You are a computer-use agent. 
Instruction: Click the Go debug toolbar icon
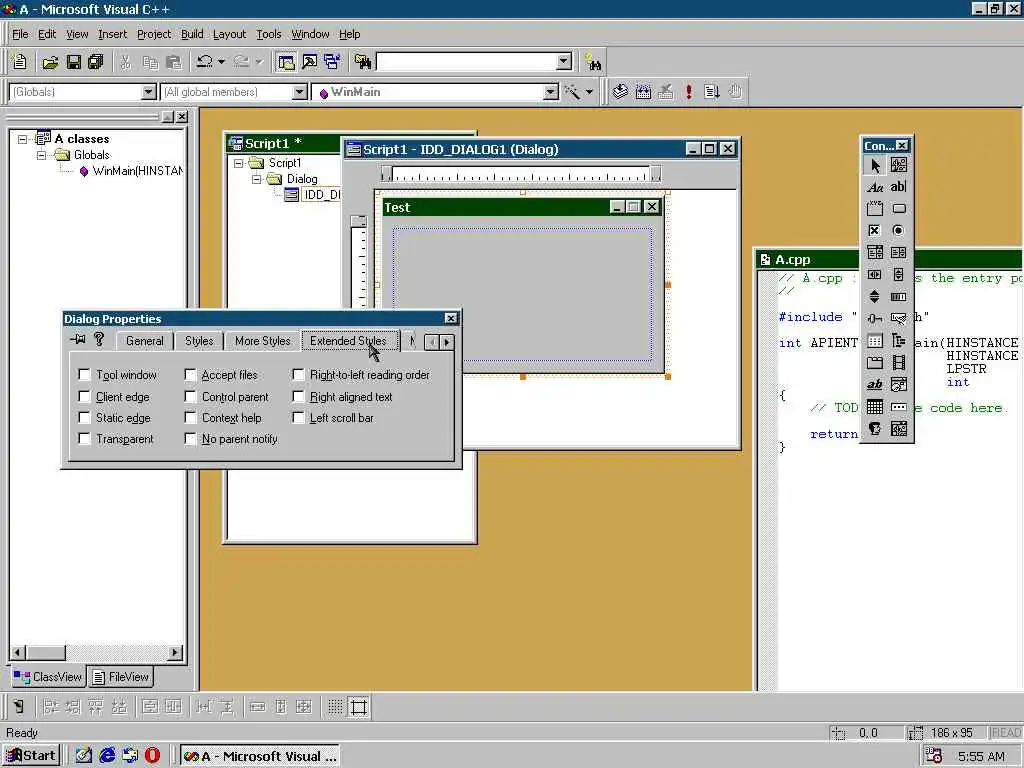pyautogui.click(x=712, y=92)
